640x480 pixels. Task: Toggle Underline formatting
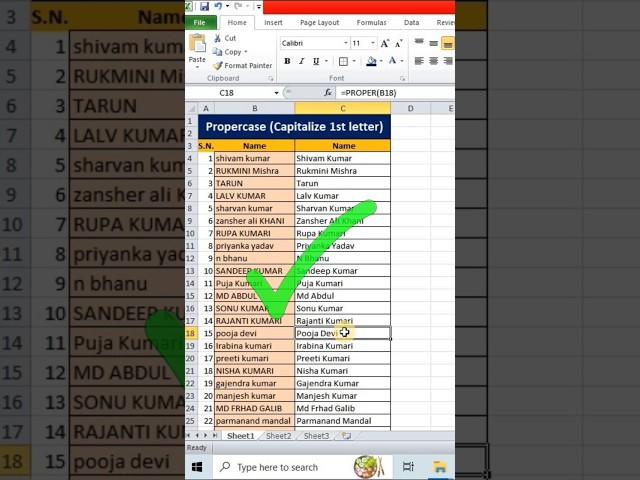point(316,61)
